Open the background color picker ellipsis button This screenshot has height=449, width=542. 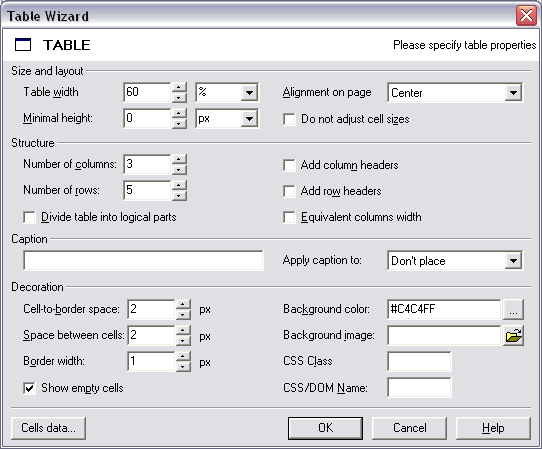point(514,309)
